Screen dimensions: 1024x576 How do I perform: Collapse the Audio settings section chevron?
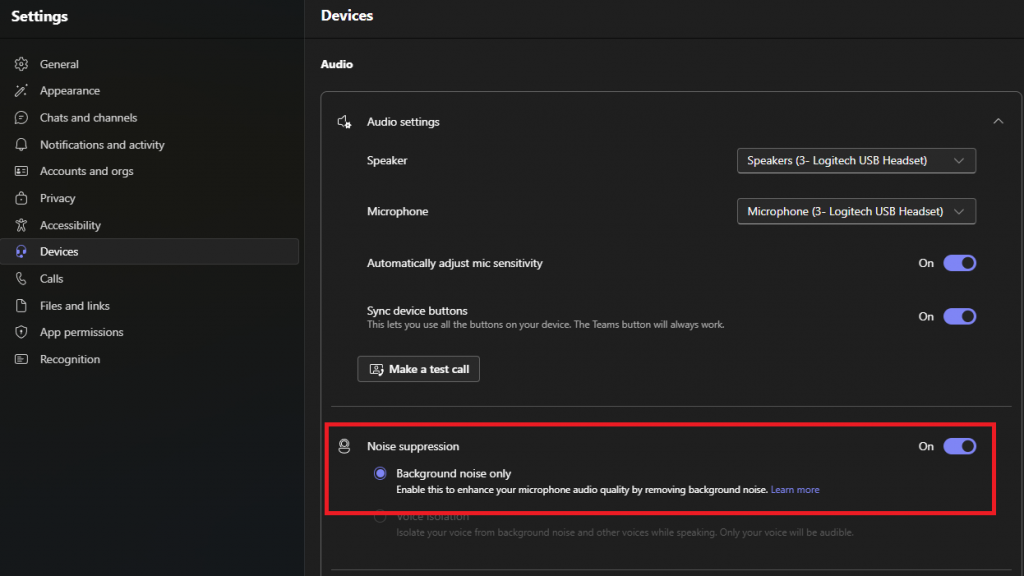point(997,121)
